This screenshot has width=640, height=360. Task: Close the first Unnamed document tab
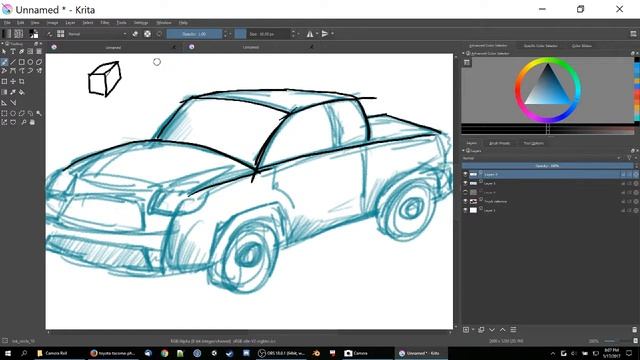(174, 47)
